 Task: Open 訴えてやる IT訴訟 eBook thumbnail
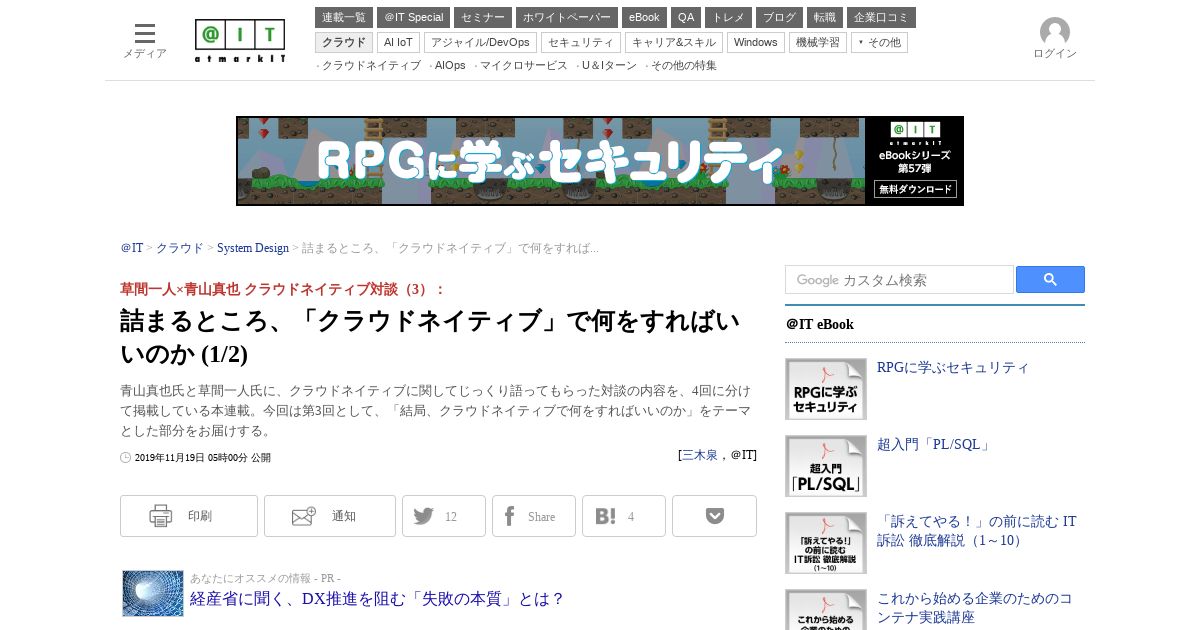pos(826,543)
